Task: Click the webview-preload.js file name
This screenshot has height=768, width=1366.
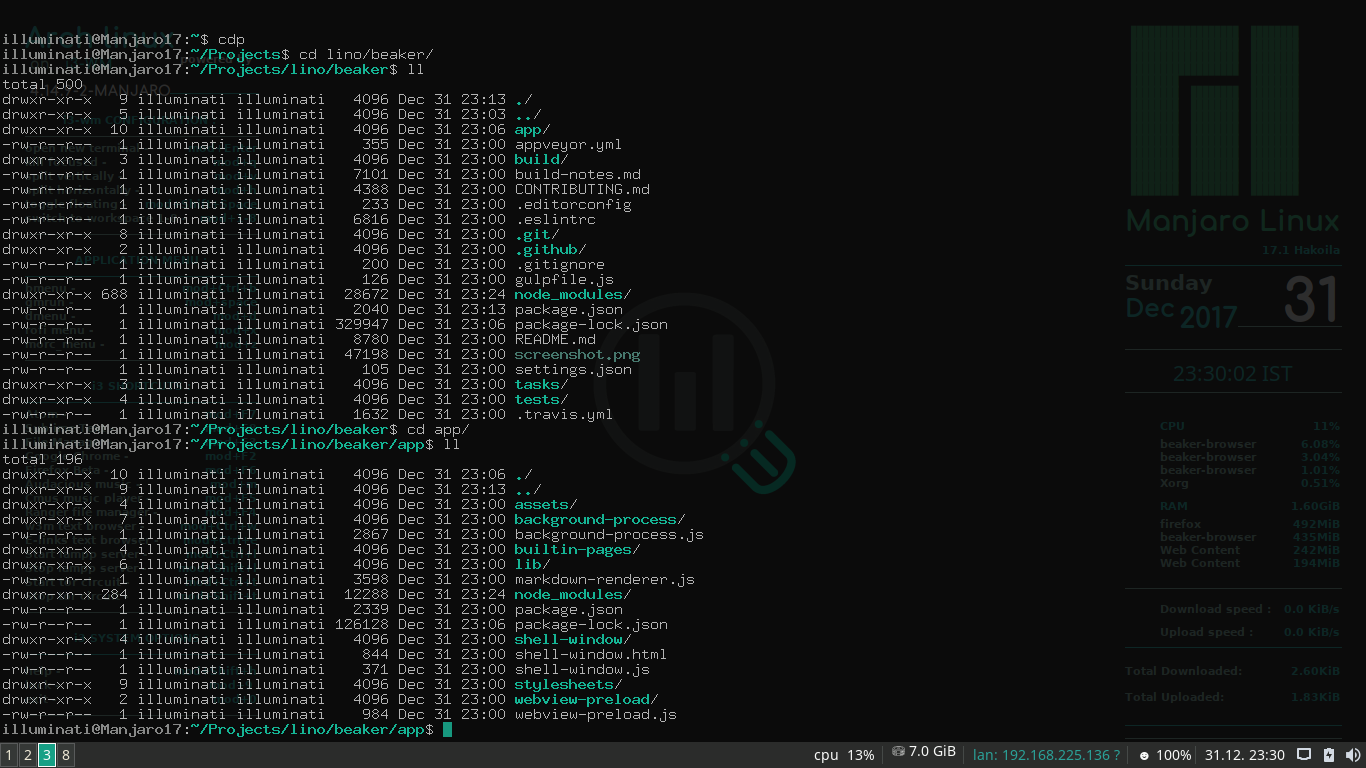Action: [x=595, y=715]
